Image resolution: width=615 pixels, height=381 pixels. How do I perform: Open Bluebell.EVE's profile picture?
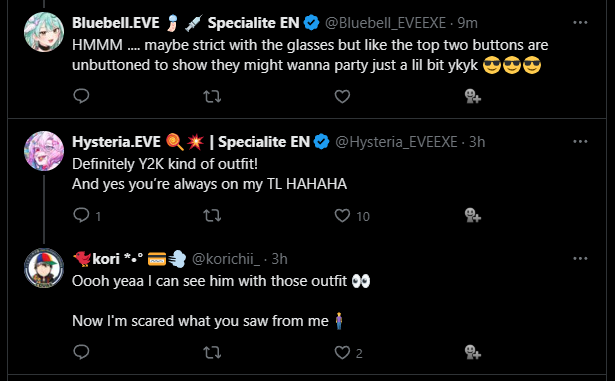tap(44, 32)
